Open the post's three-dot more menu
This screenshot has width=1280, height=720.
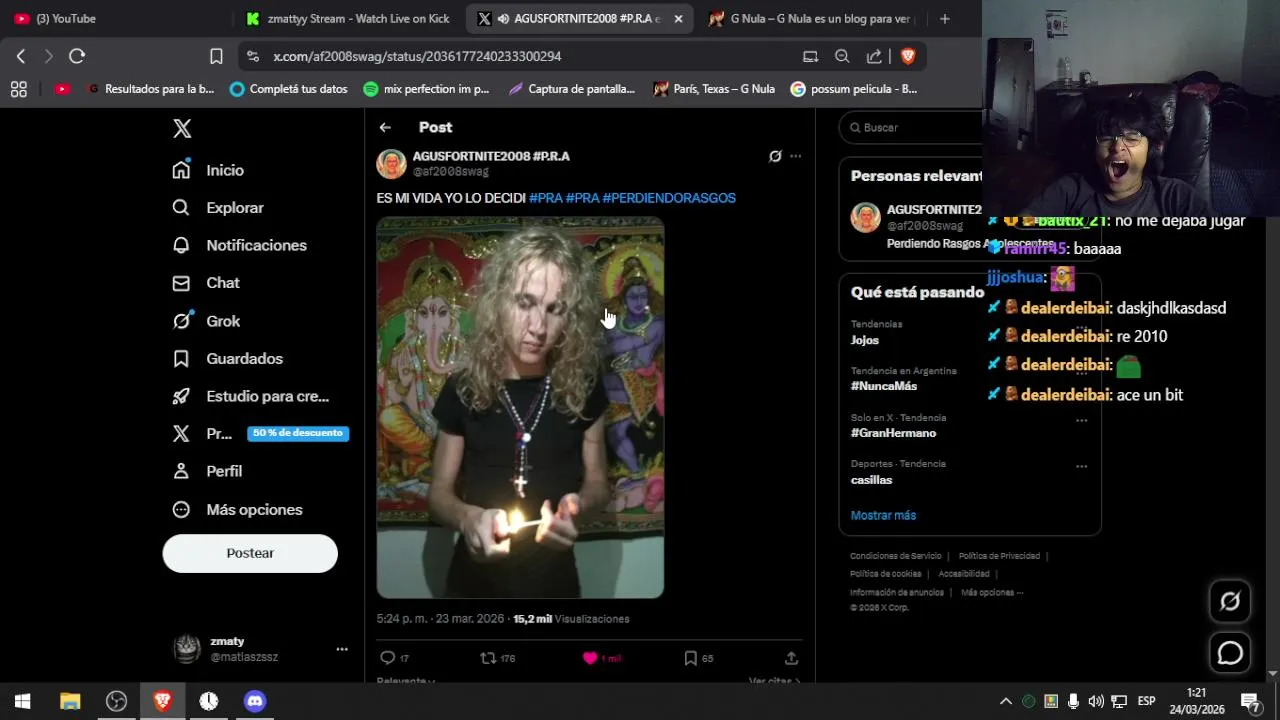click(x=795, y=156)
